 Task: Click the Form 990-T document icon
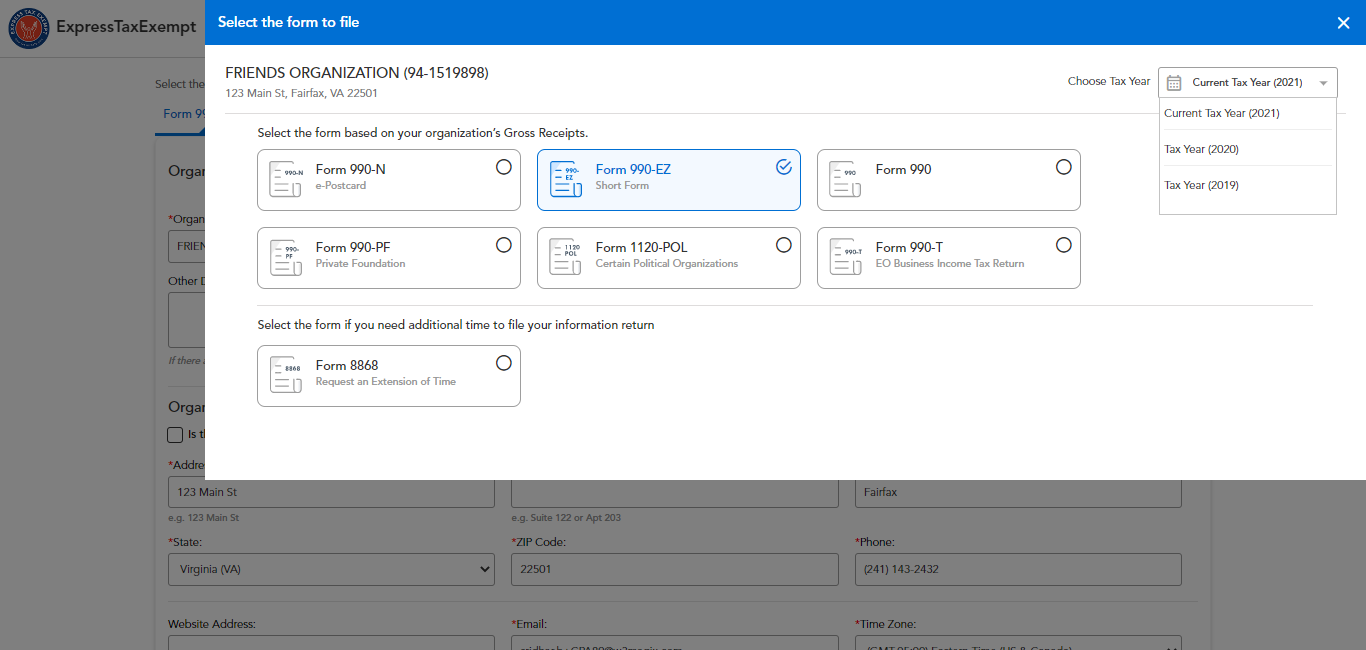[845, 257]
